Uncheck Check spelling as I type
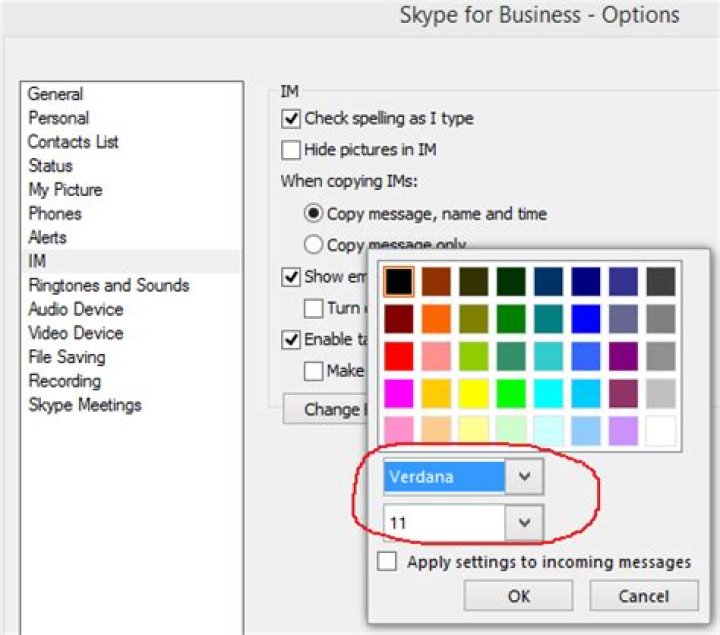The image size is (720, 635). (291, 118)
